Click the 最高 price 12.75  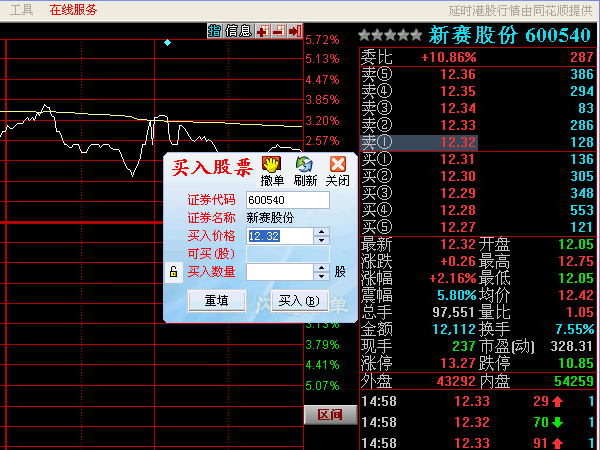click(x=576, y=261)
